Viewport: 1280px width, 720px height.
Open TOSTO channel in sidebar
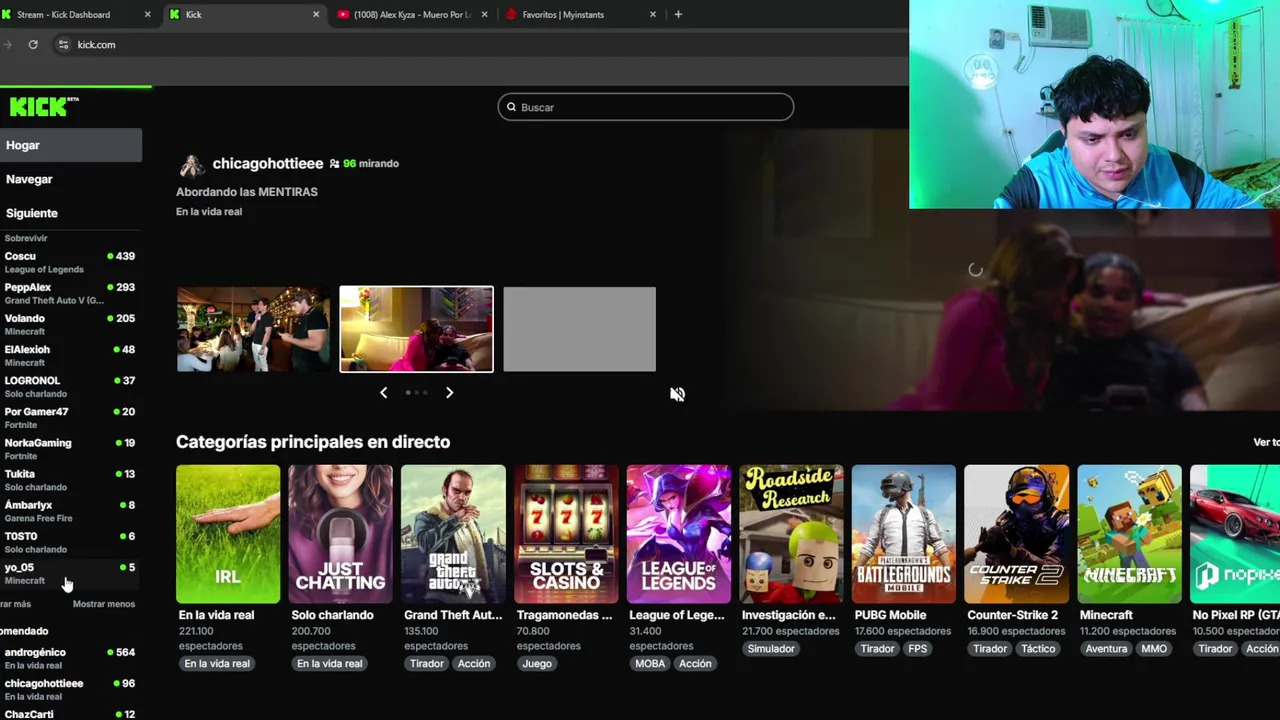click(x=70, y=541)
